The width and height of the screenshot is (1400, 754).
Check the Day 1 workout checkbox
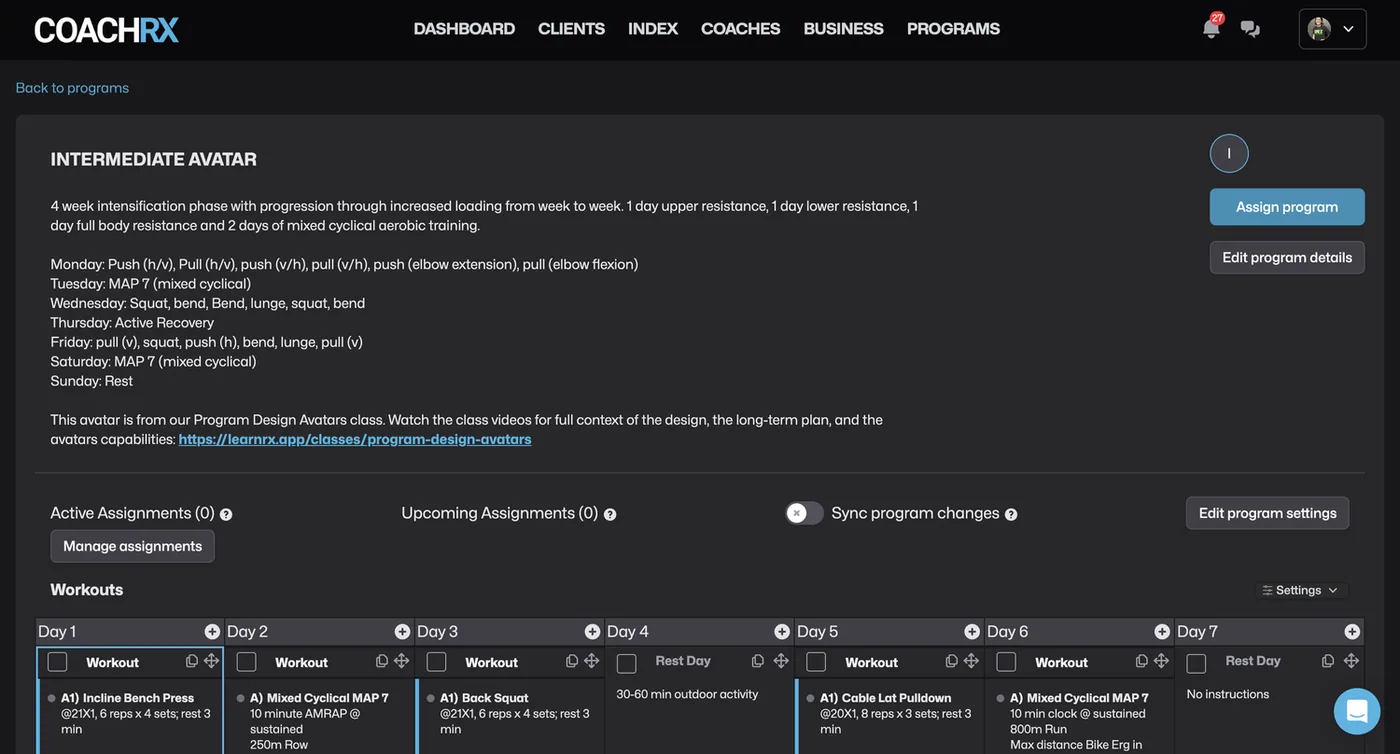58,662
